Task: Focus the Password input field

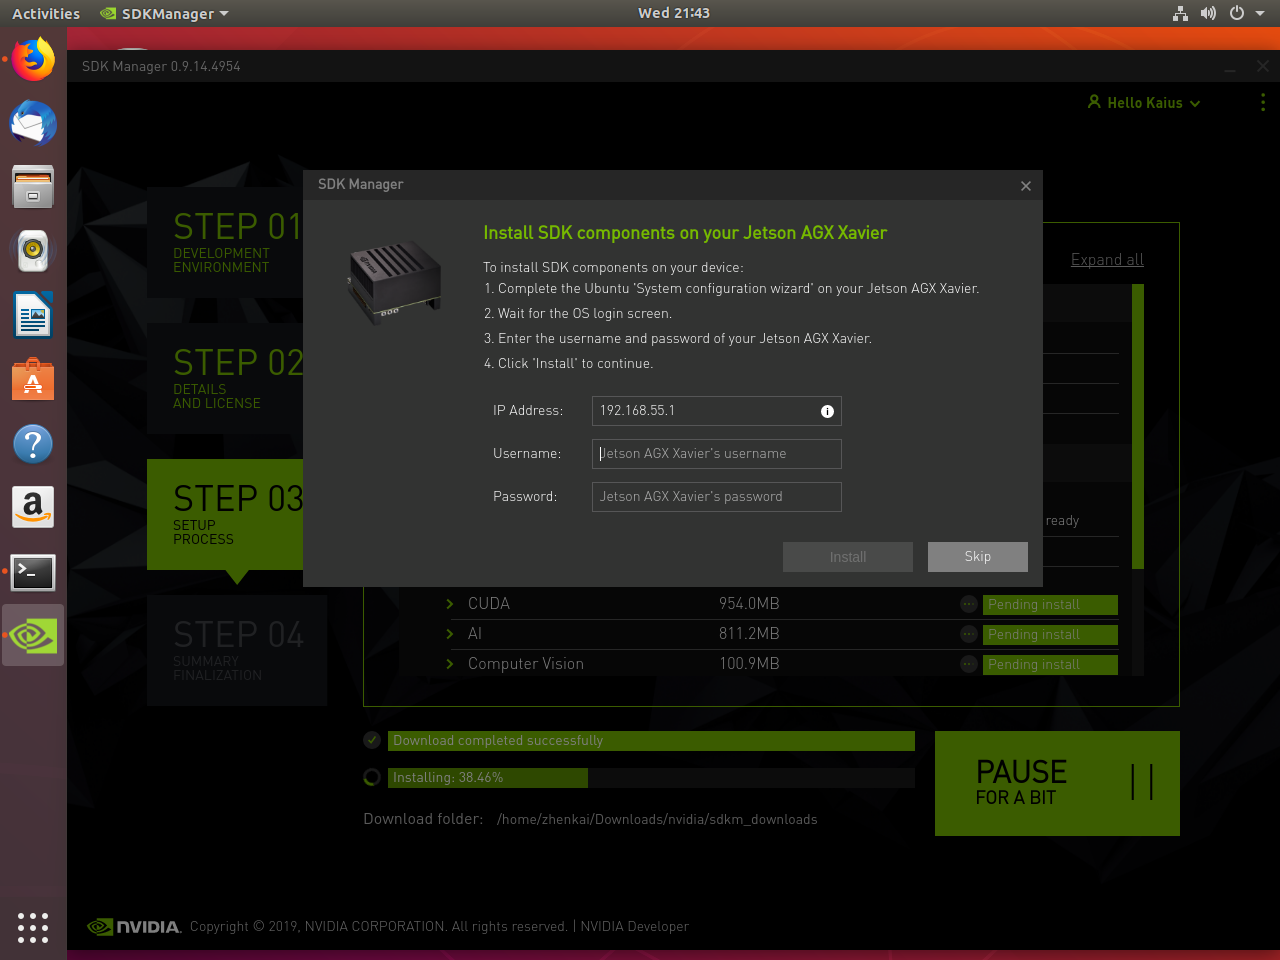Action: [x=716, y=497]
